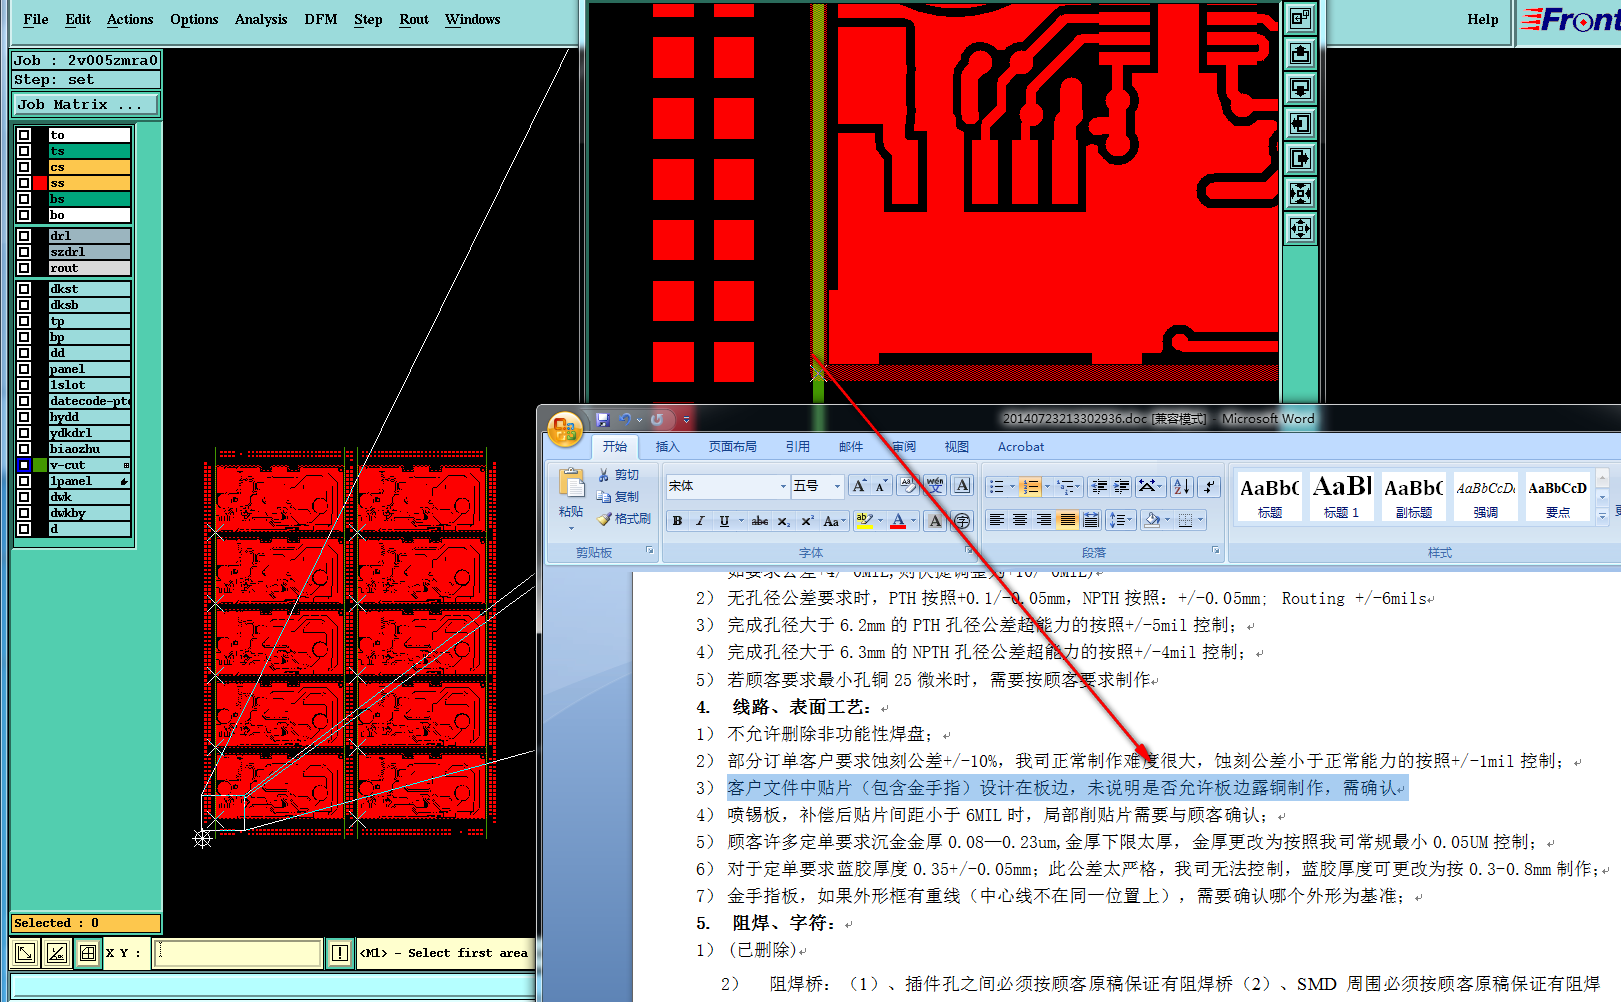The image size is (1621, 1002).
Task: Click the Grow Font icon in Word
Action: (x=859, y=486)
